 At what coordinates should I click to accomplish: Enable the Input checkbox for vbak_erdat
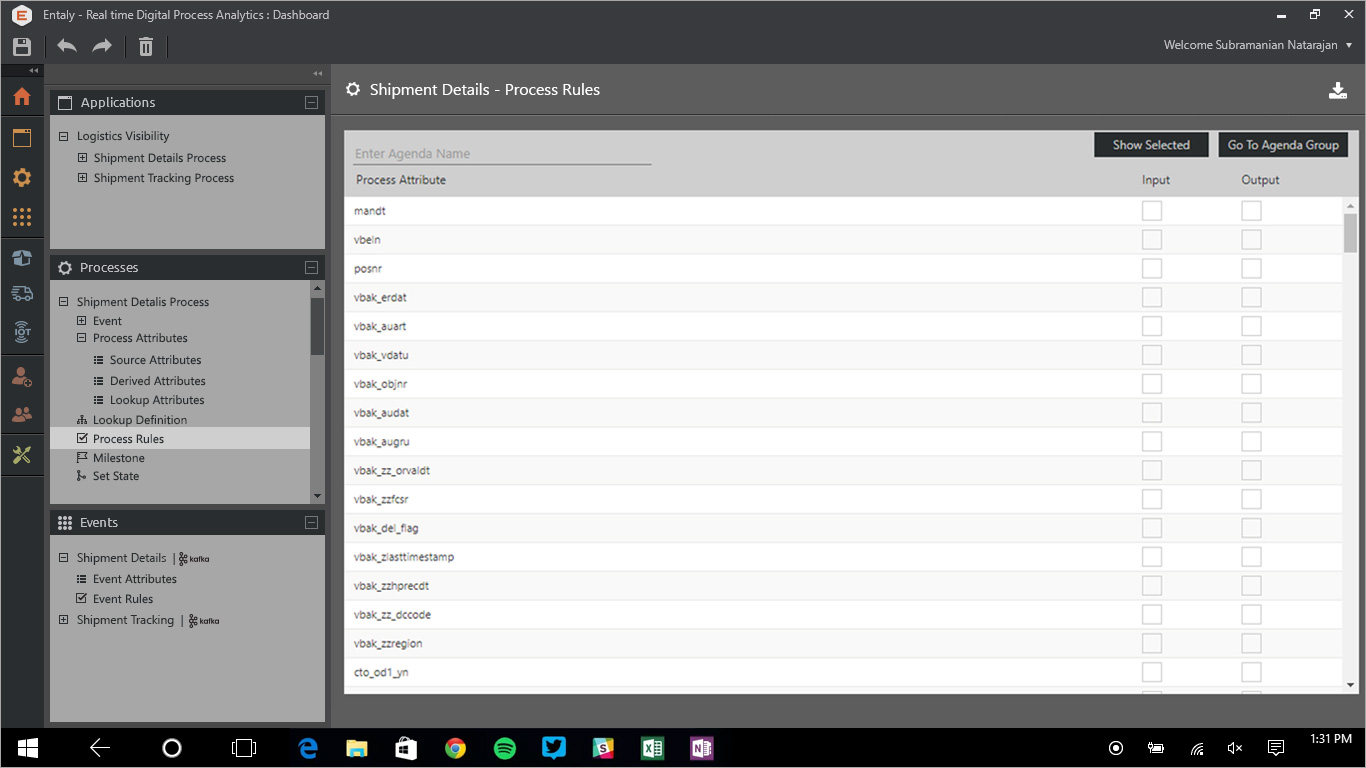(1152, 298)
